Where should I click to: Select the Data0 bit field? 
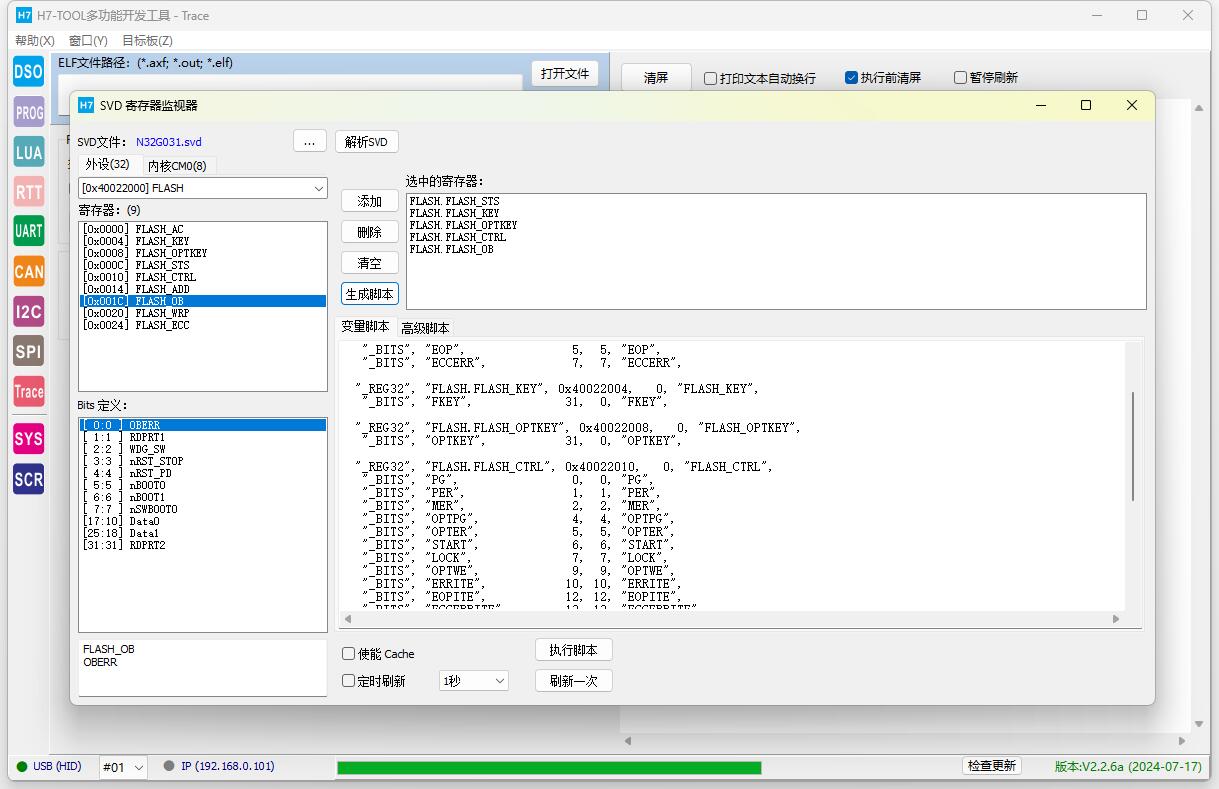203,521
